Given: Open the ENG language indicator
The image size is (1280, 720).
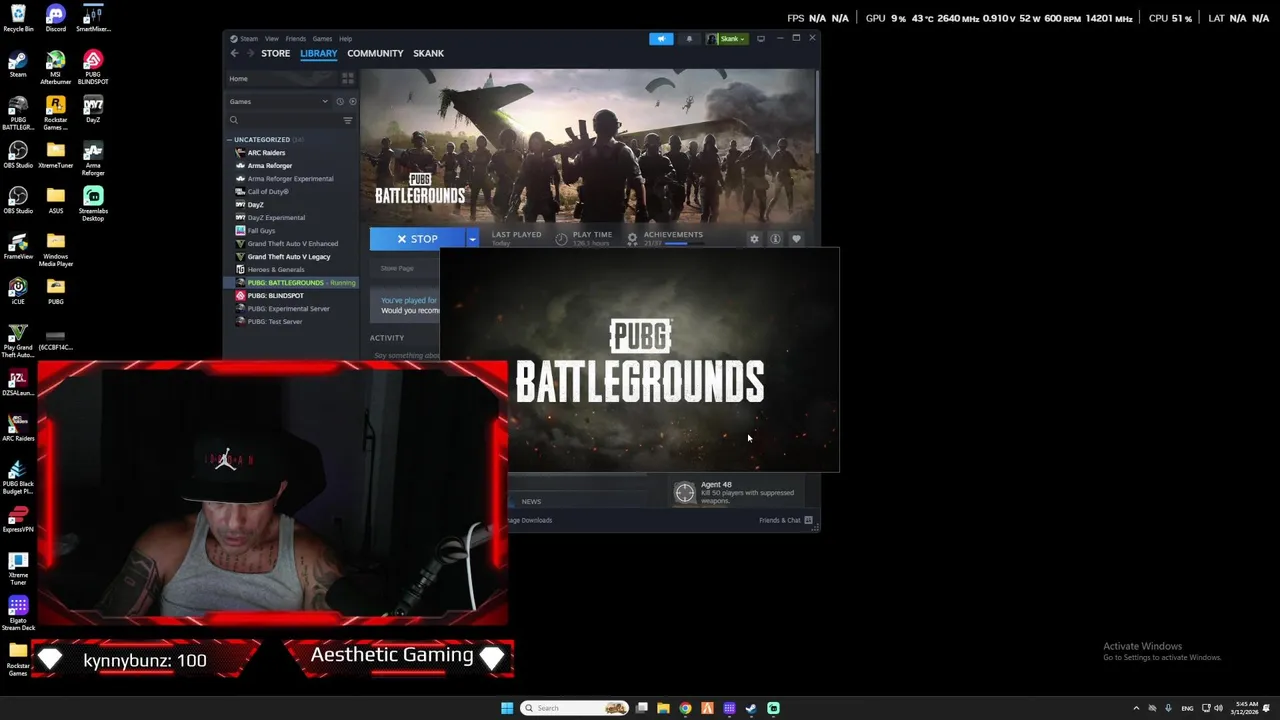Looking at the screenshot, I should coord(1187,708).
